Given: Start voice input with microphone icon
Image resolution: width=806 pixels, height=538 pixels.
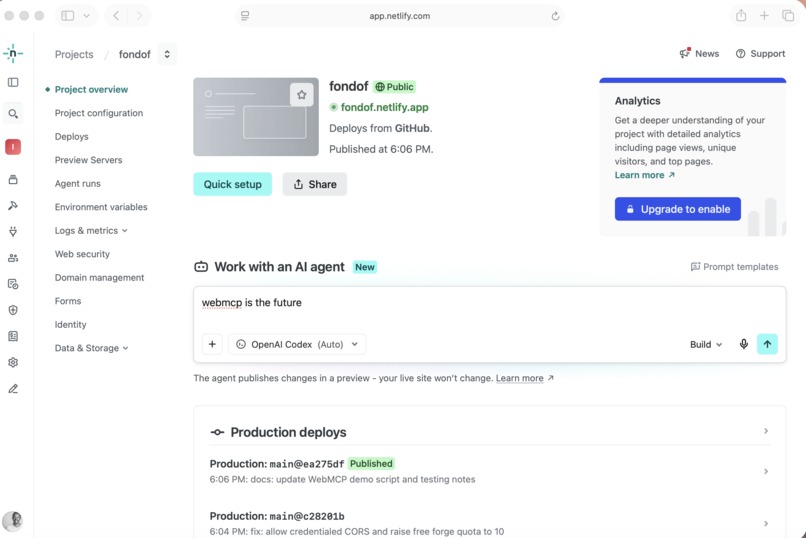Looking at the screenshot, I should (x=743, y=344).
